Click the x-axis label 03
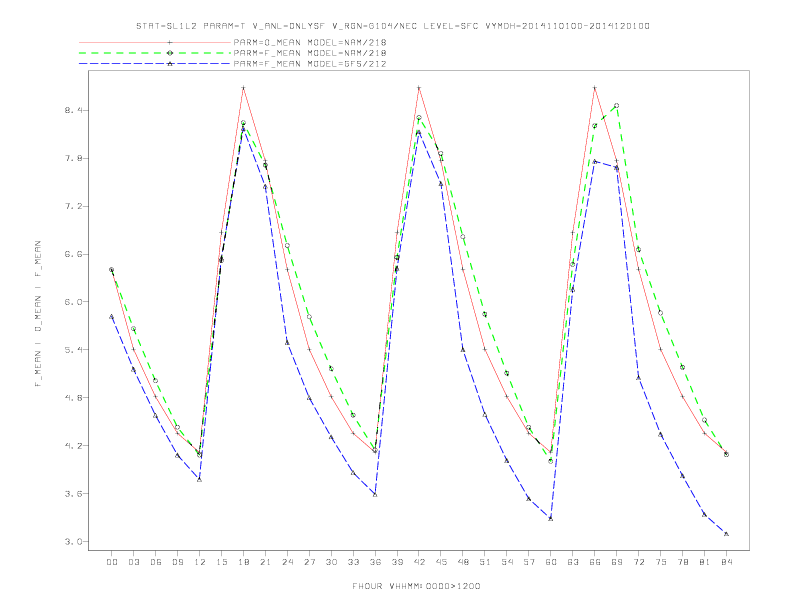The width and height of the screenshot is (792, 612). 133,562
